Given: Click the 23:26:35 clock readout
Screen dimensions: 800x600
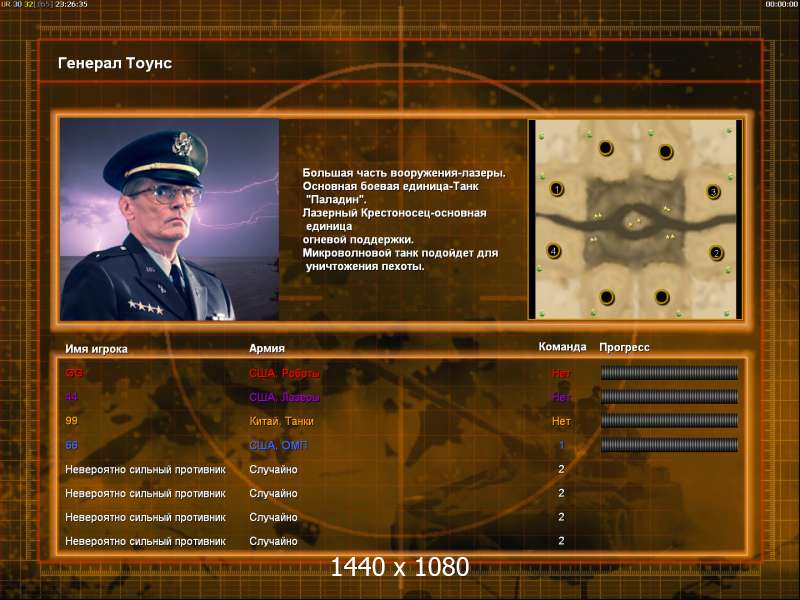Looking at the screenshot, I should click(71, 4).
